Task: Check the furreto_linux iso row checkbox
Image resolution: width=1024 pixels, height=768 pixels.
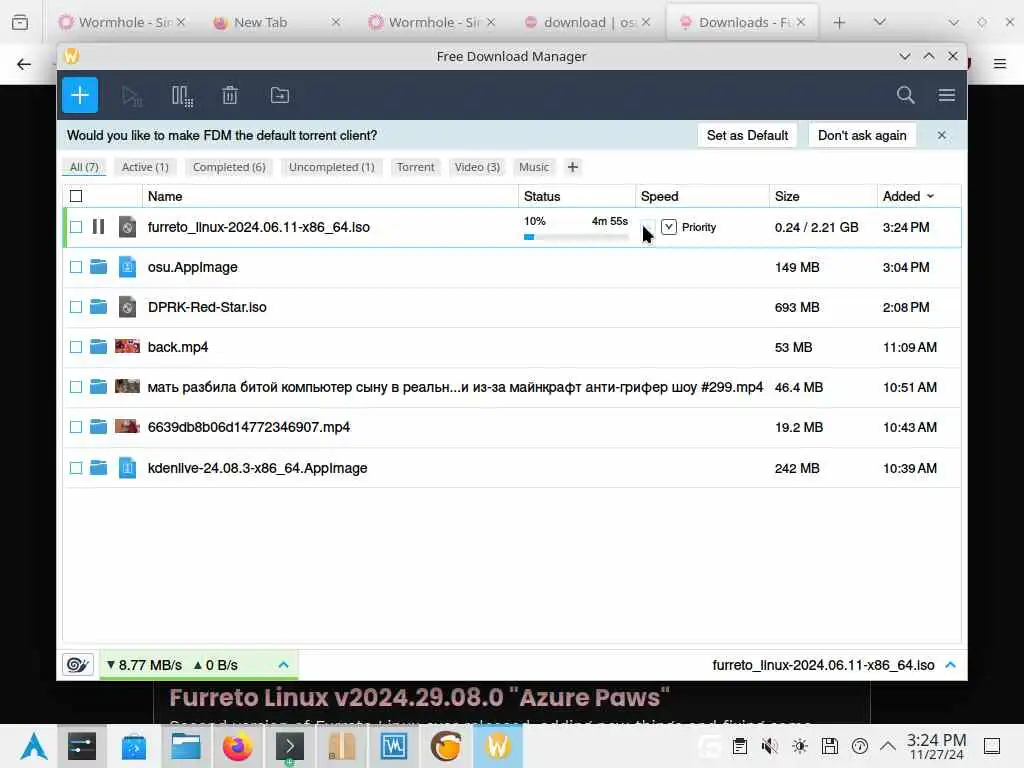Action: click(76, 227)
